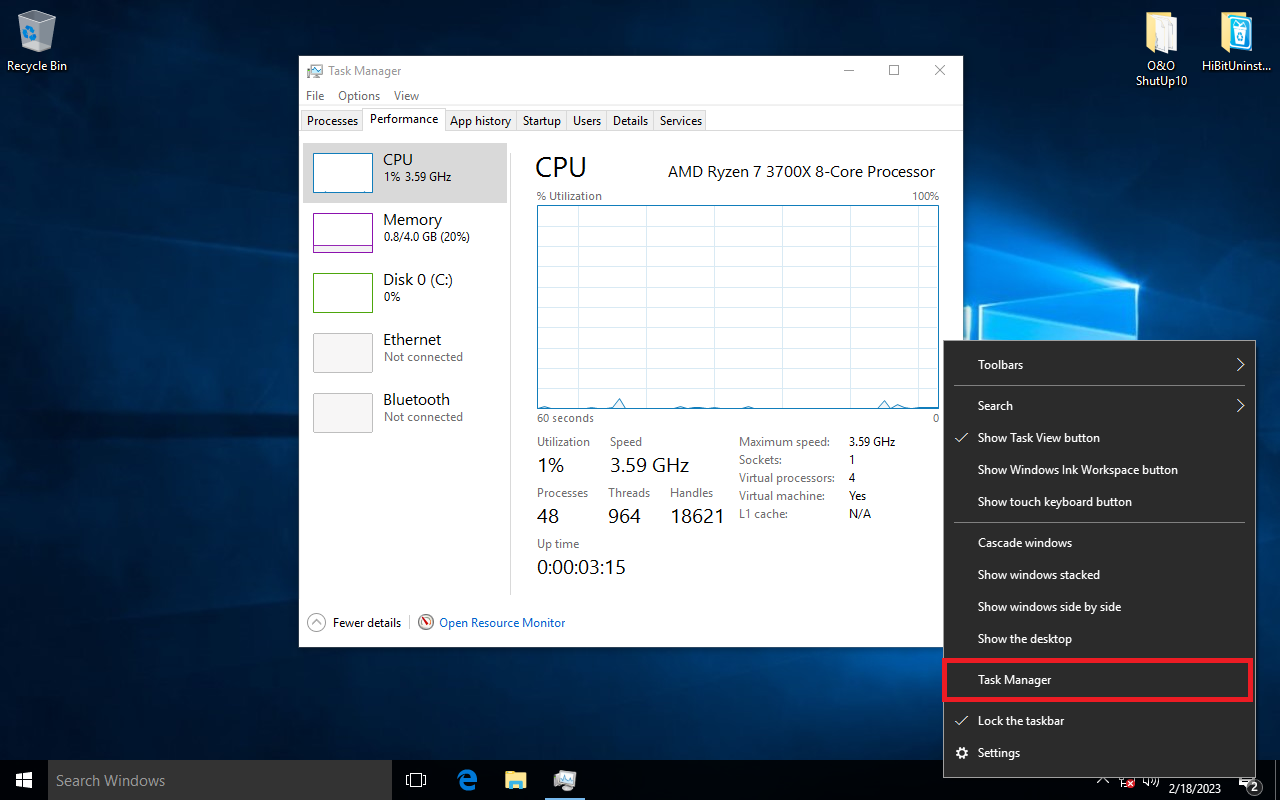Open the Action Center notifications icon
This screenshot has width=1280, height=800.
tap(1249, 783)
